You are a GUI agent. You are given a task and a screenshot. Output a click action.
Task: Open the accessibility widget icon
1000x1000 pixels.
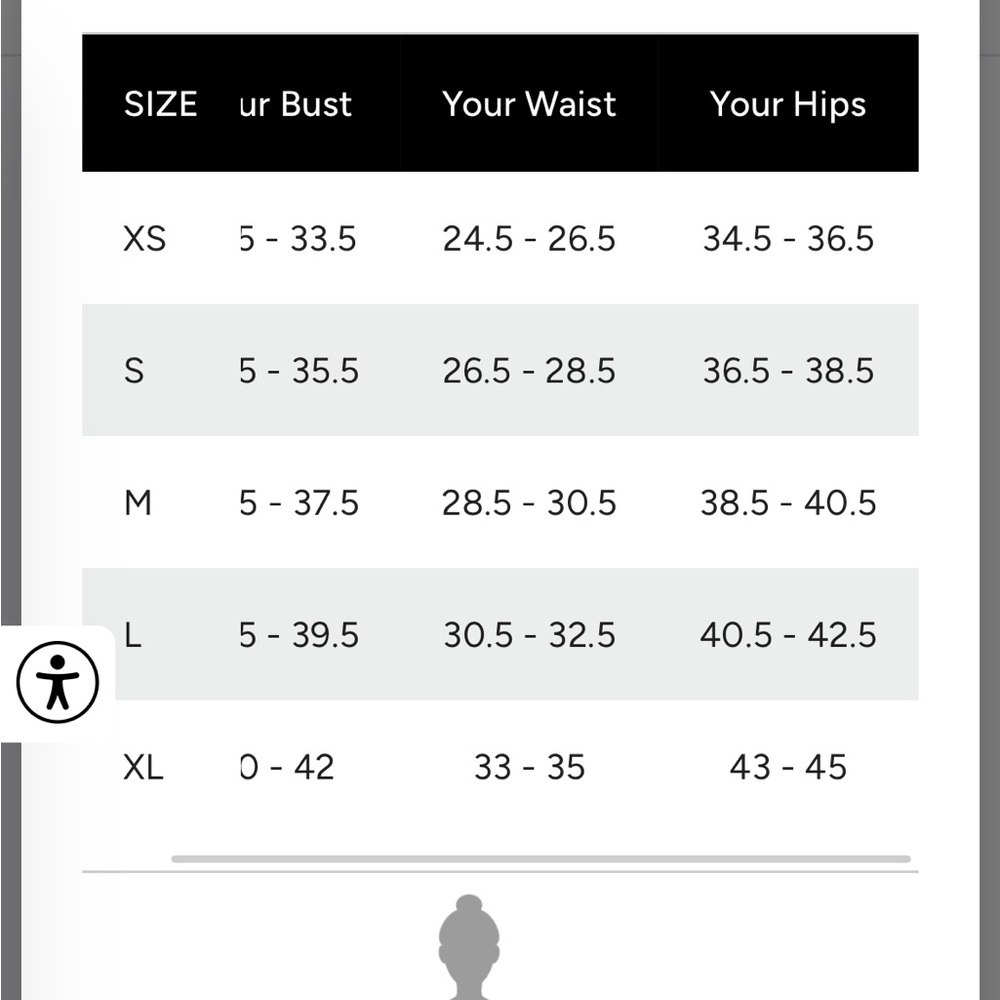coord(57,682)
